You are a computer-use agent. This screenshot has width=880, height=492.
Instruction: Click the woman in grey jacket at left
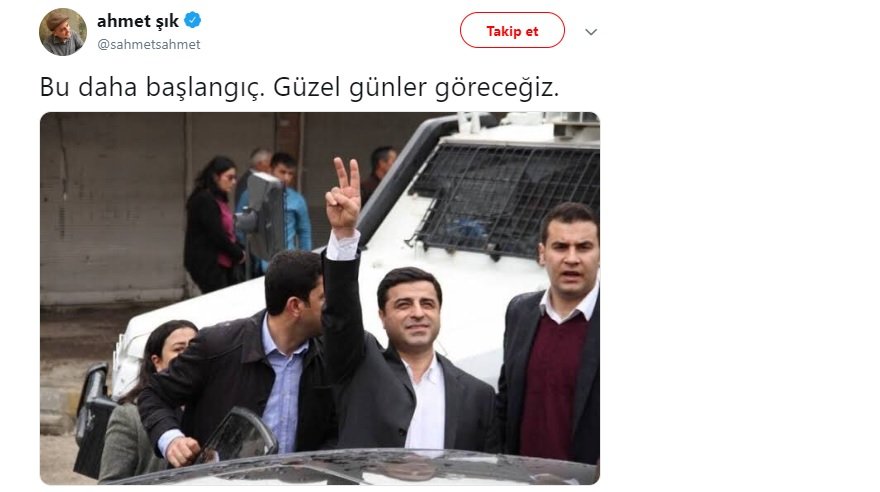click(140, 404)
